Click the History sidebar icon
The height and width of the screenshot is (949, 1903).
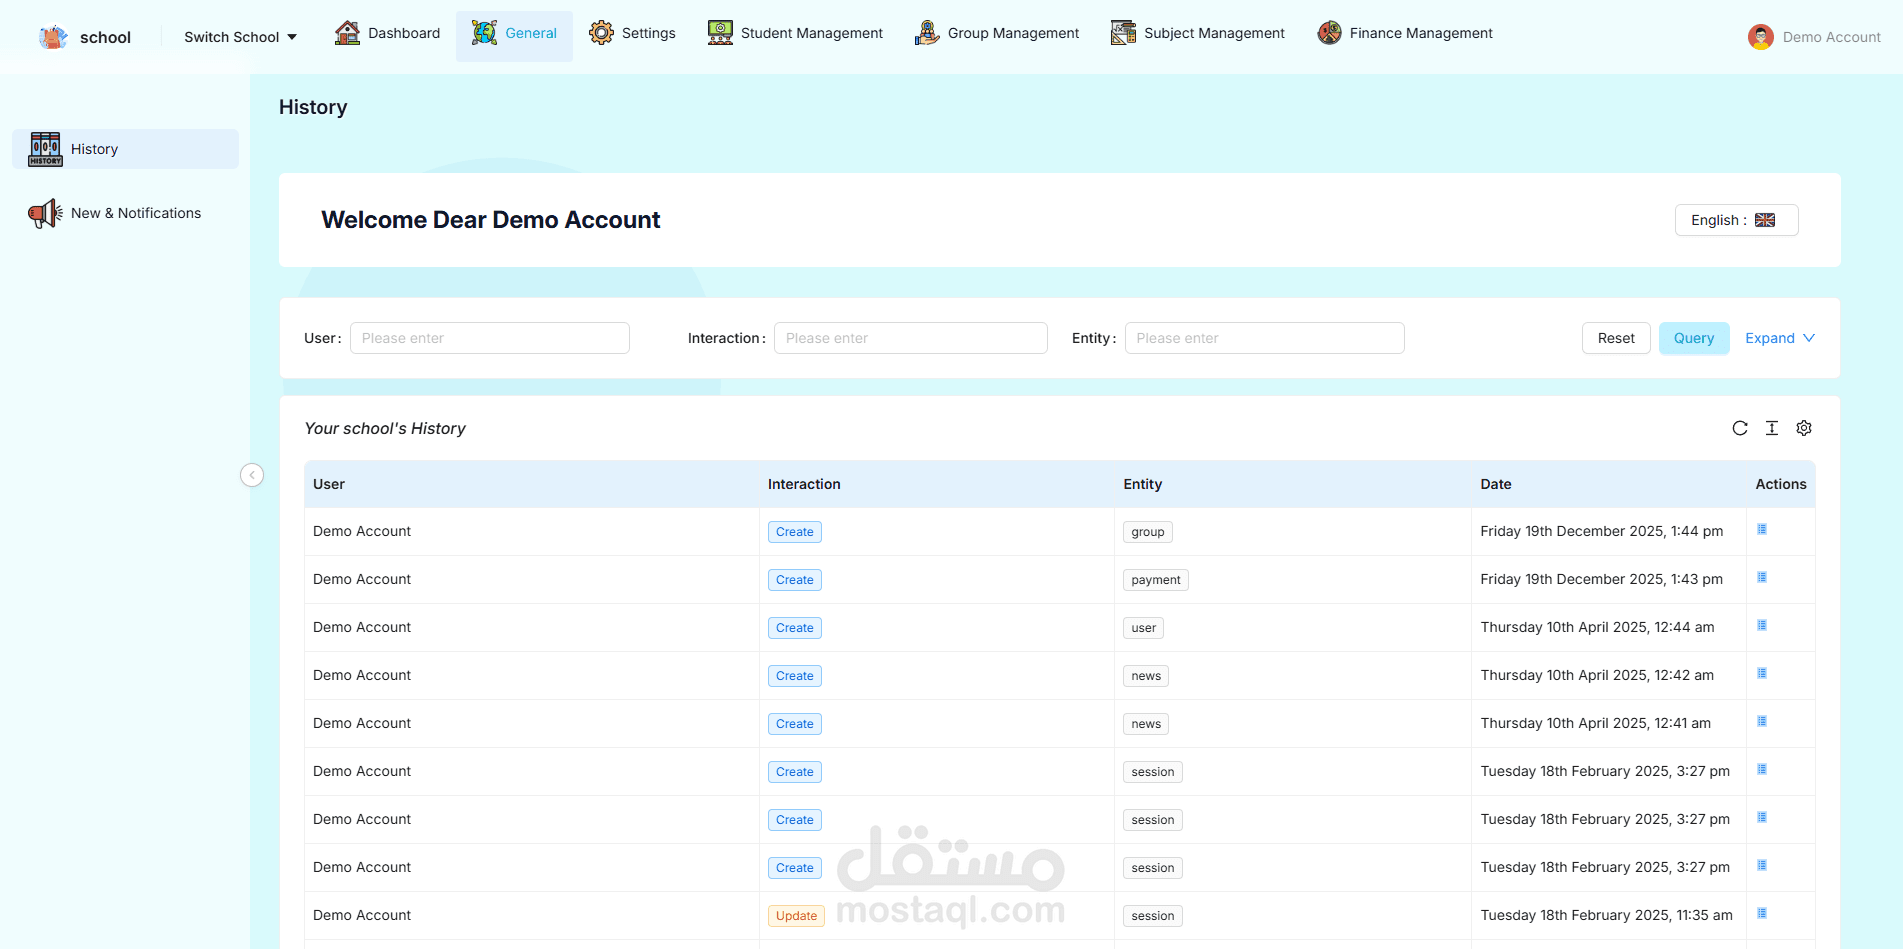pos(45,149)
